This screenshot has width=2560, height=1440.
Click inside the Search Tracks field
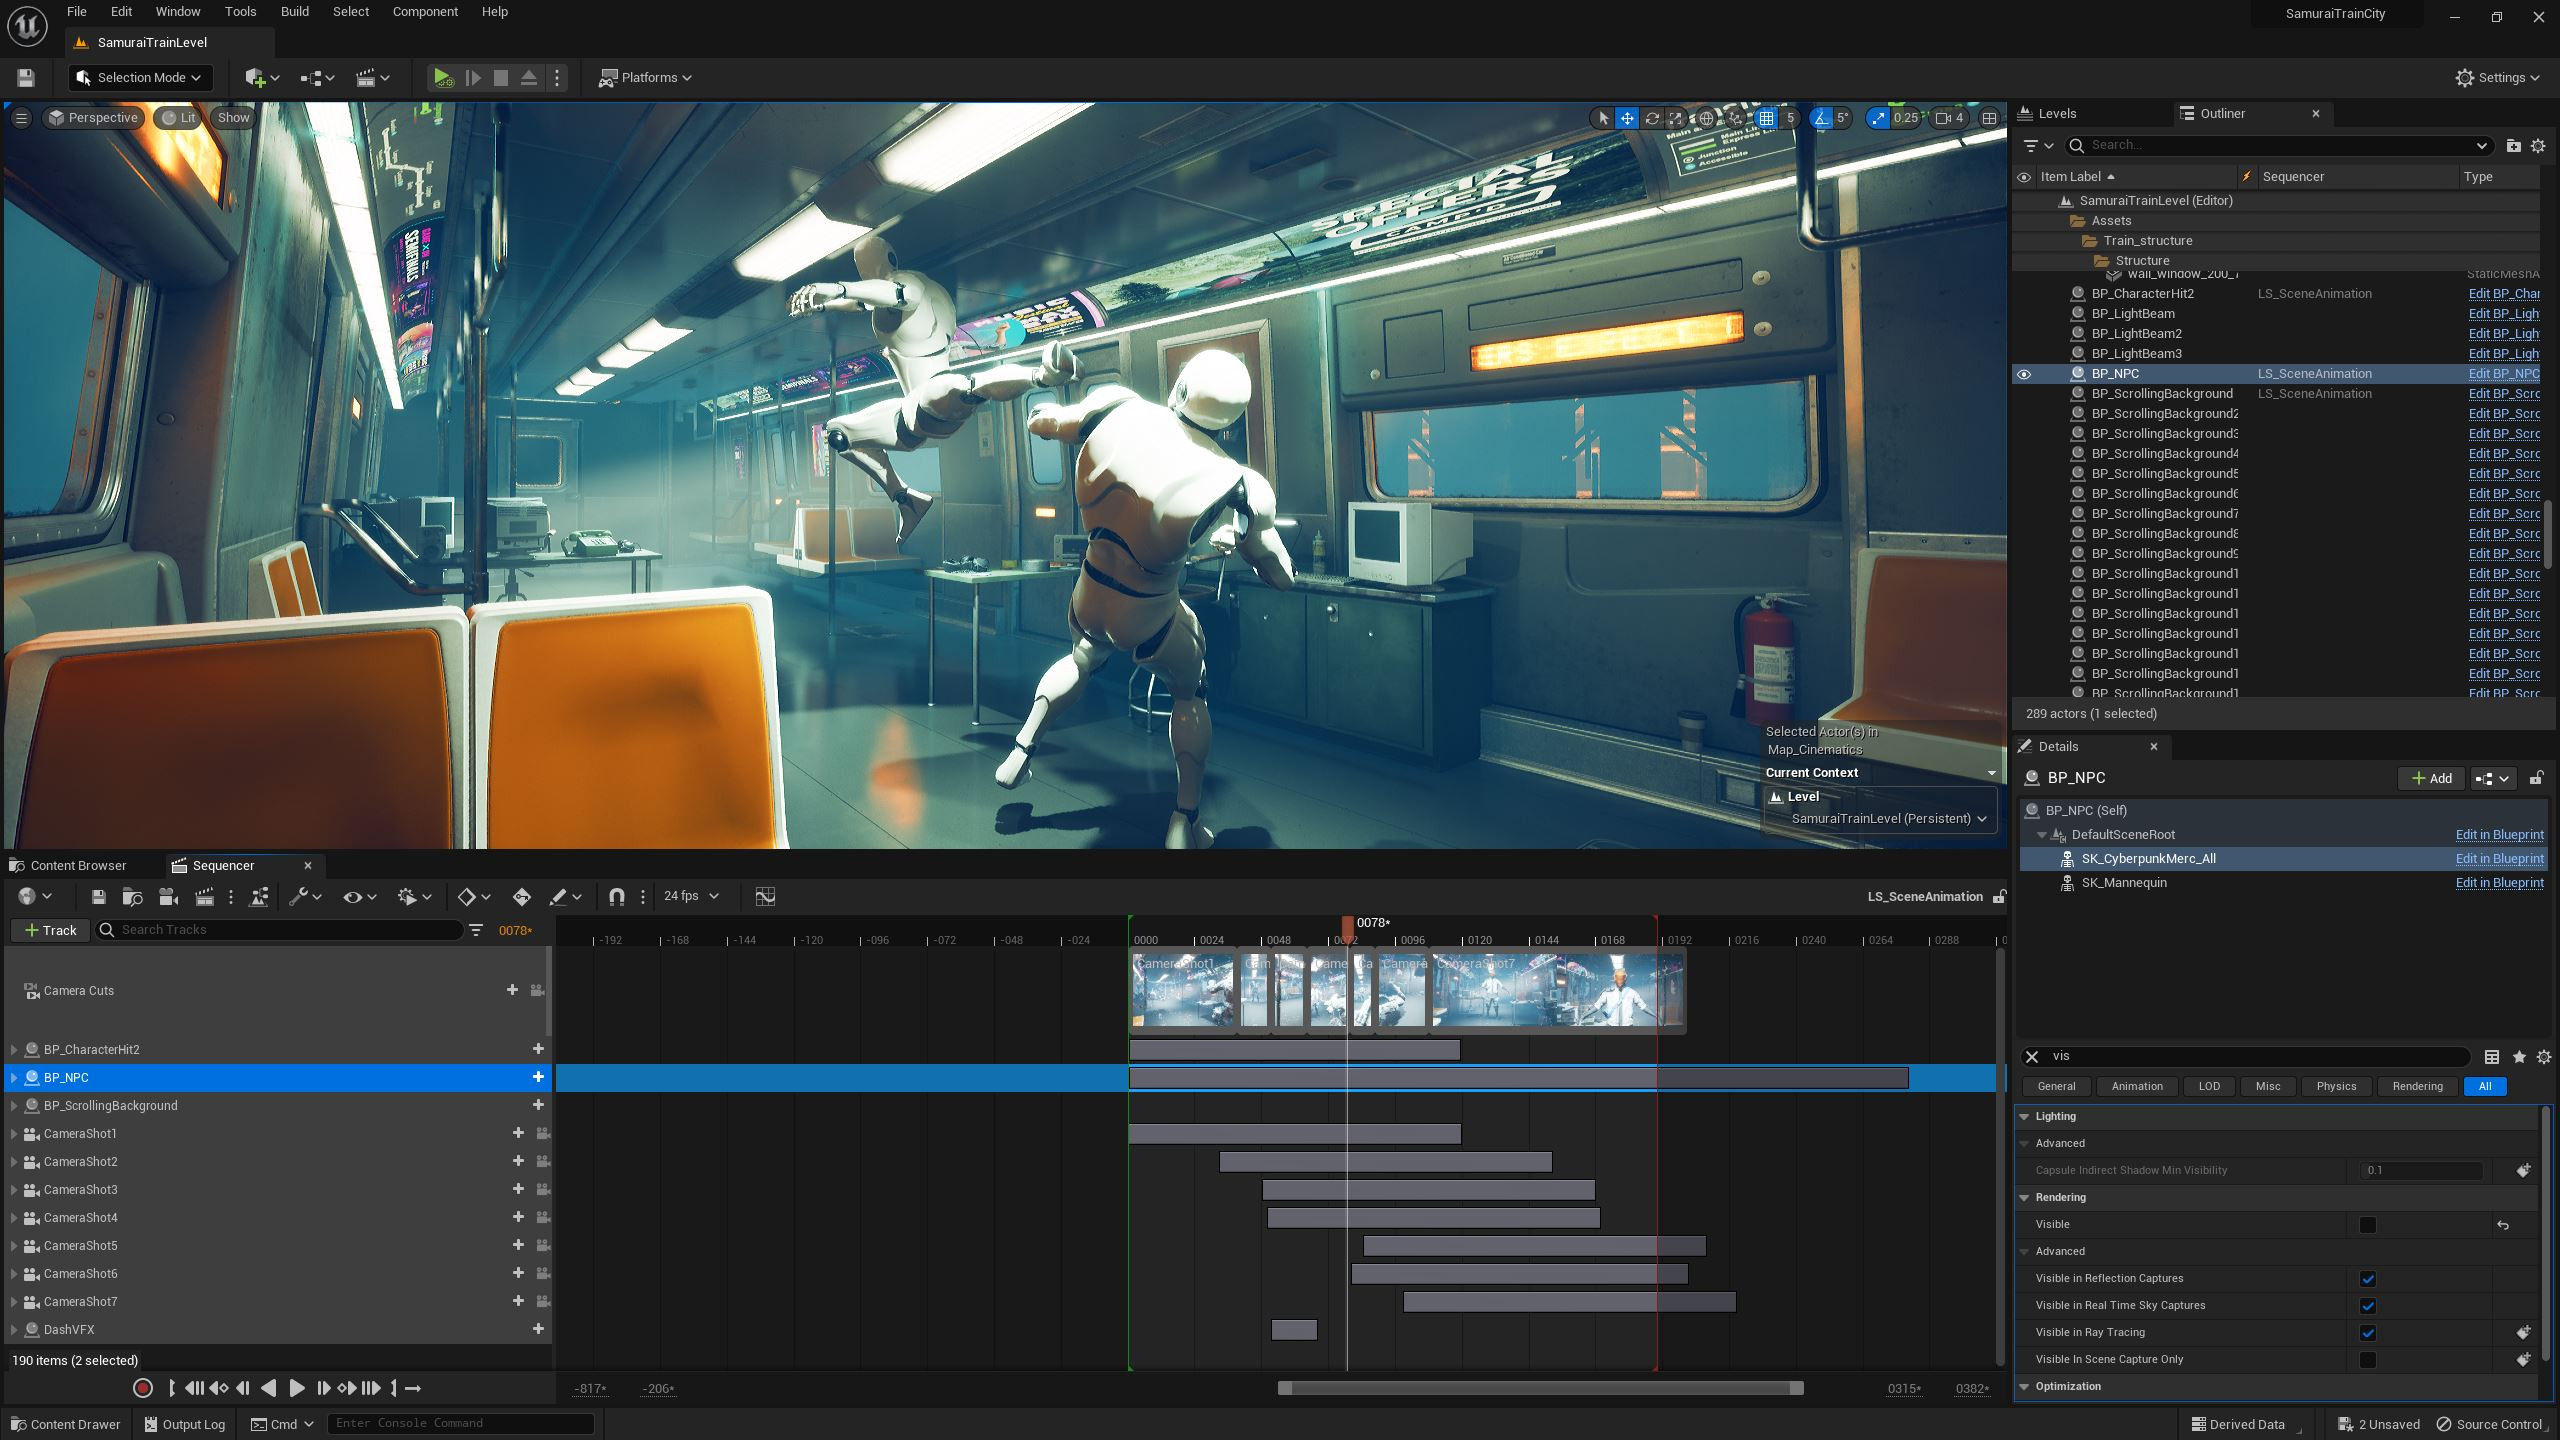click(280, 929)
